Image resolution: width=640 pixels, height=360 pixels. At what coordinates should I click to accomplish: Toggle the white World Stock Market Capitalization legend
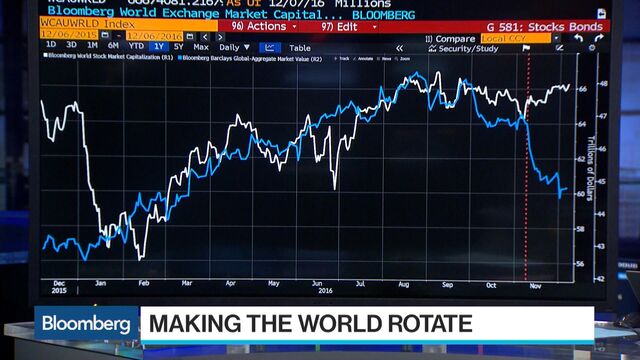click(108, 56)
